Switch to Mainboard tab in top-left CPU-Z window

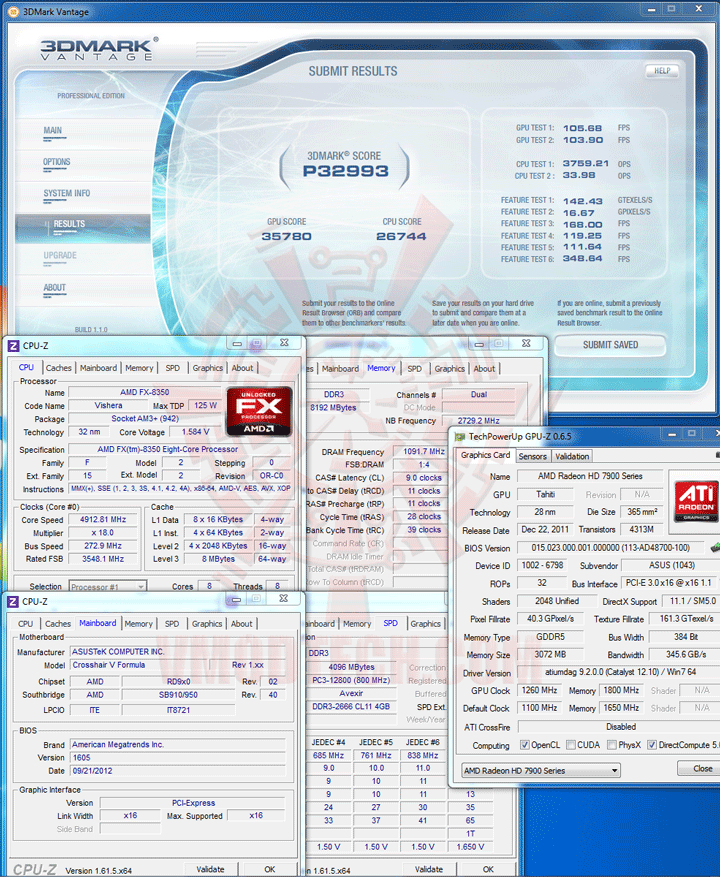(98, 368)
